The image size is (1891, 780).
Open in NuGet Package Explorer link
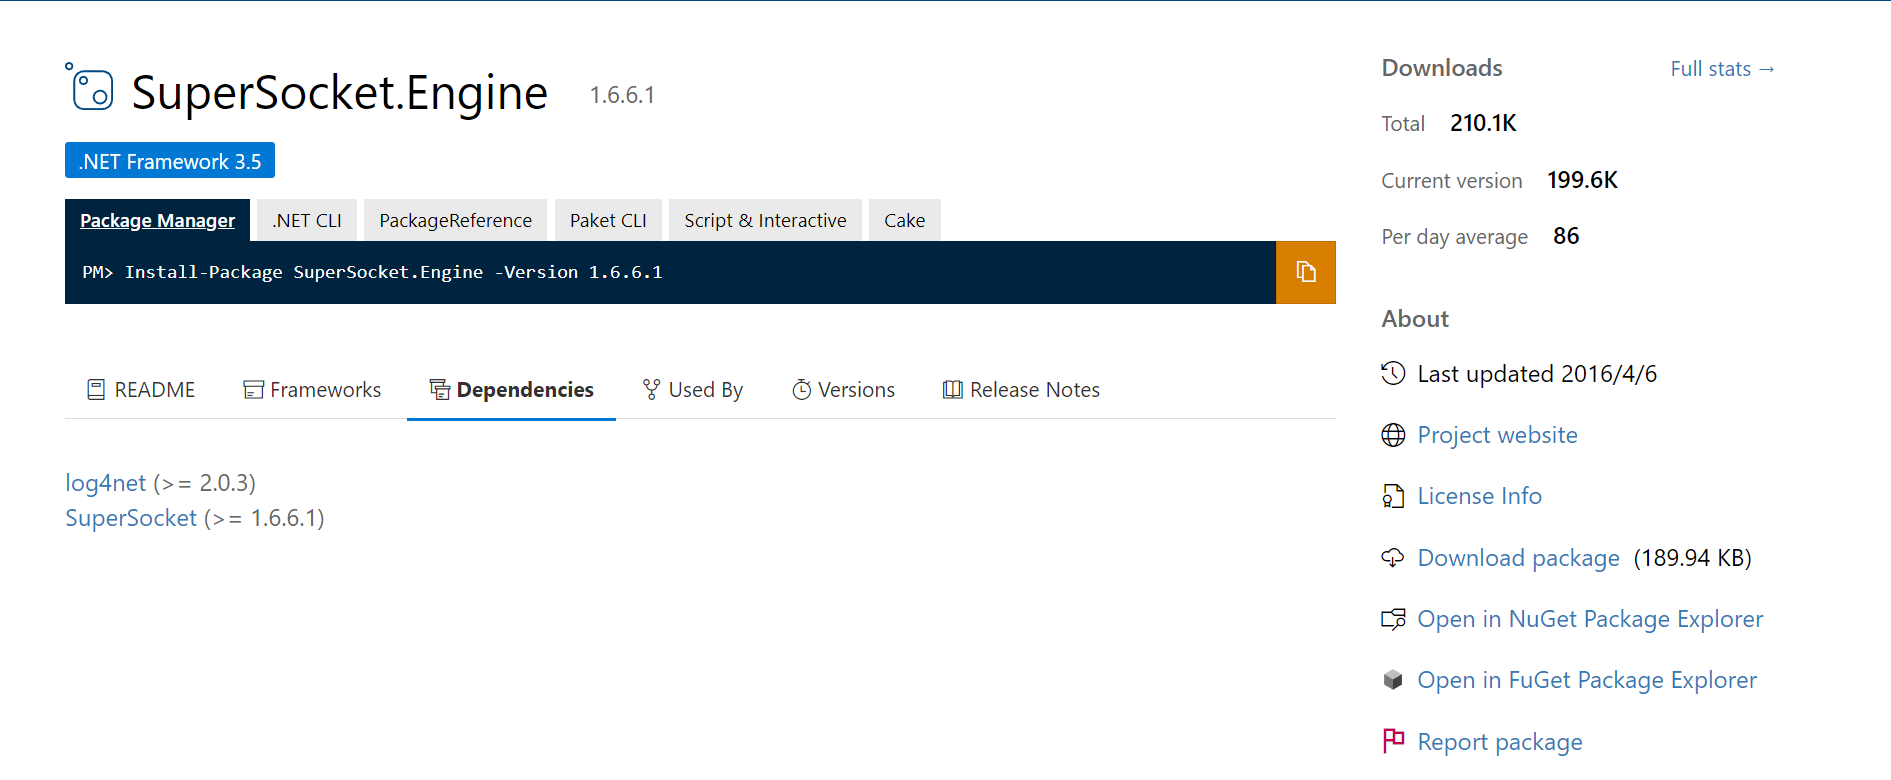(1590, 619)
